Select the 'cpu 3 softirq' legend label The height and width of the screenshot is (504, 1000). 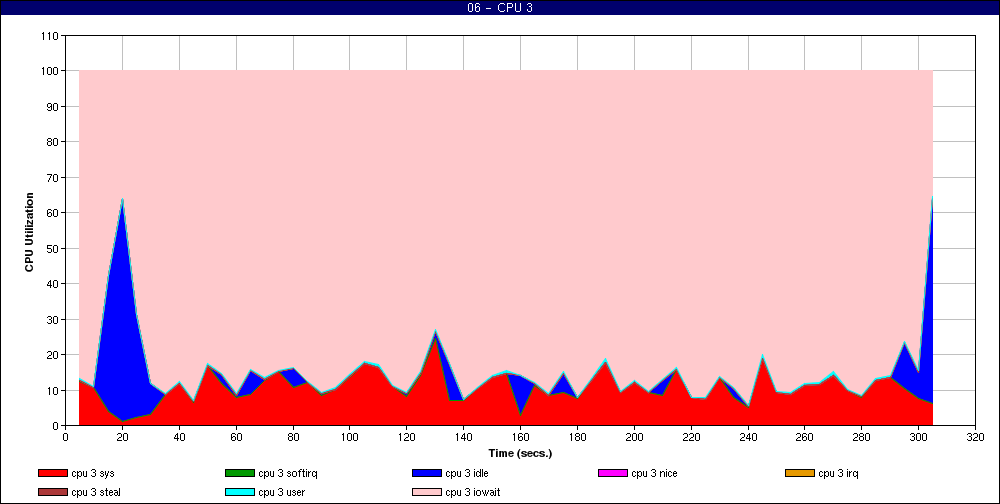tap(288, 473)
